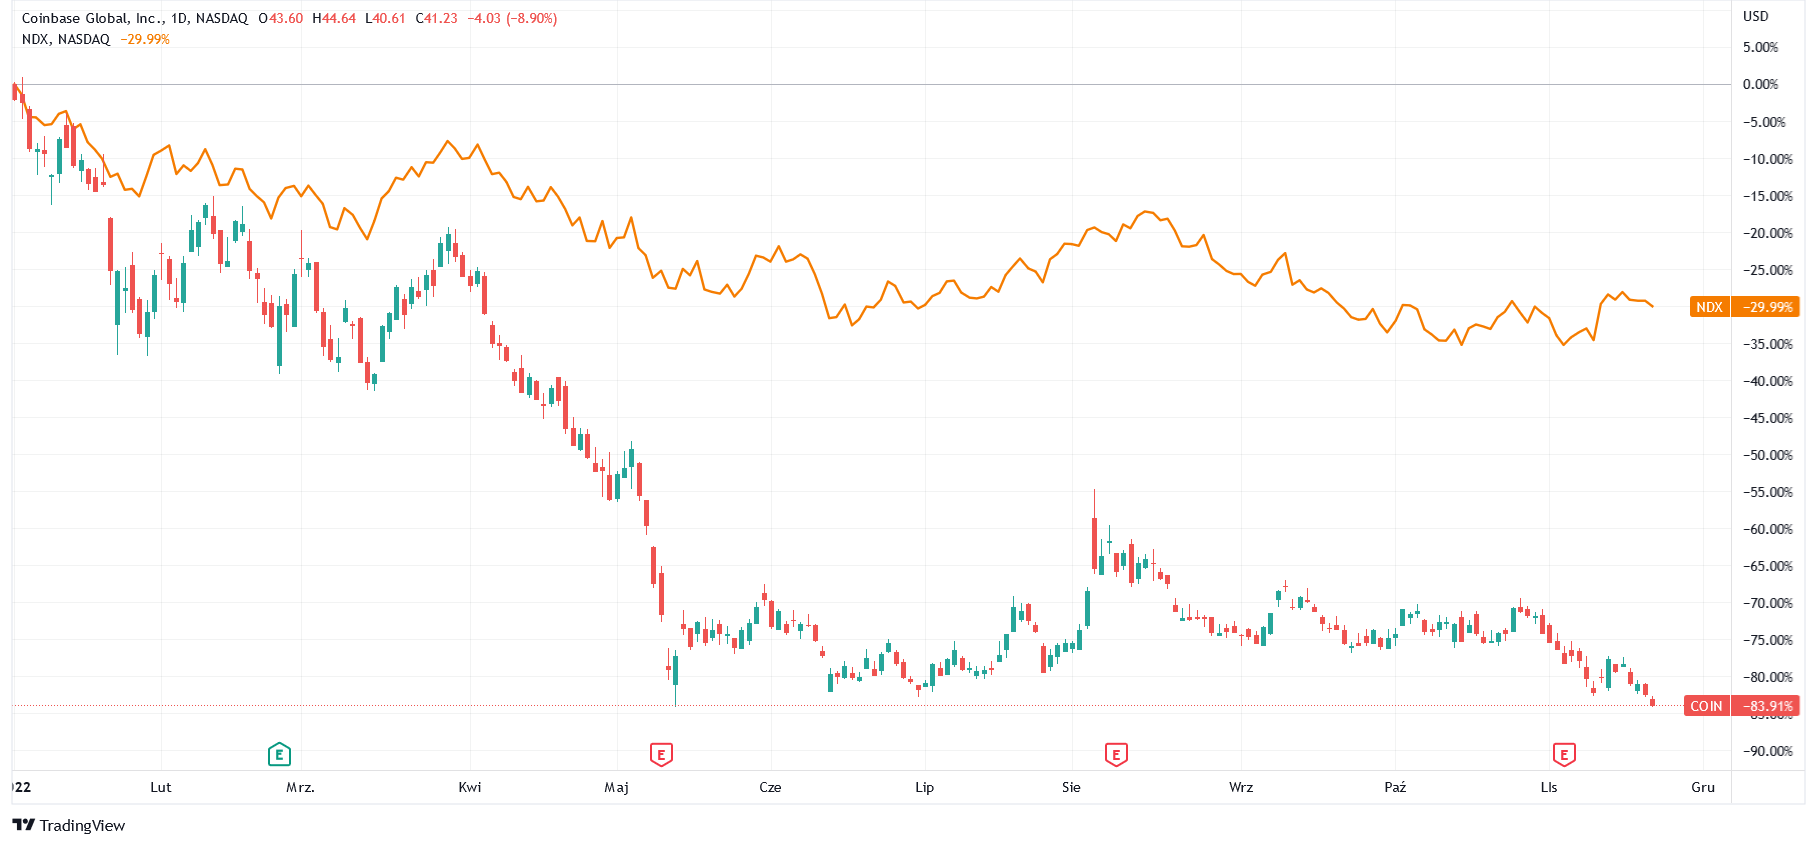Click the 0.00% axis label
The image size is (1816, 846).
pos(1760,84)
